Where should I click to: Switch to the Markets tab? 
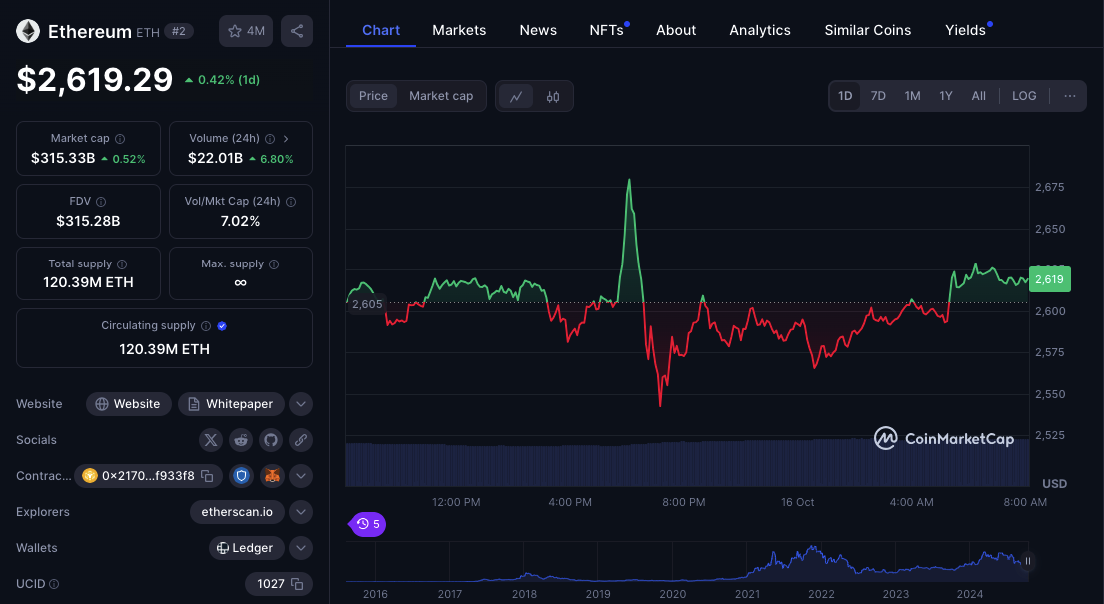(x=459, y=30)
